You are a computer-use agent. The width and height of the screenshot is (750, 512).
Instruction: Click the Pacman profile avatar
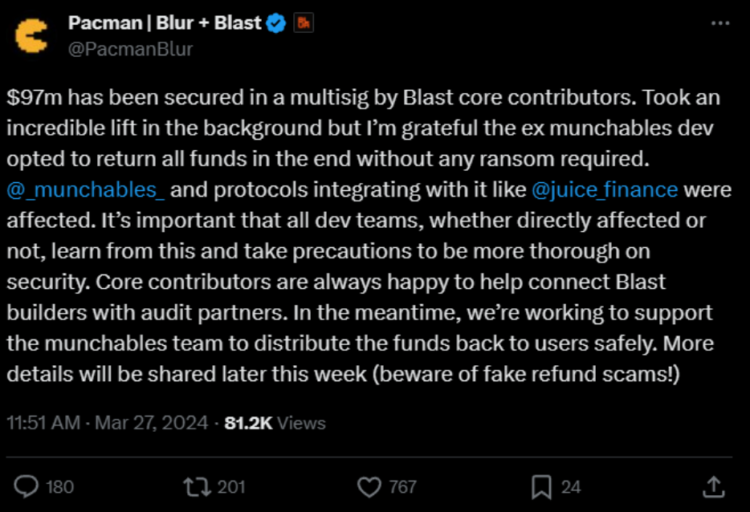click(32, 34)
